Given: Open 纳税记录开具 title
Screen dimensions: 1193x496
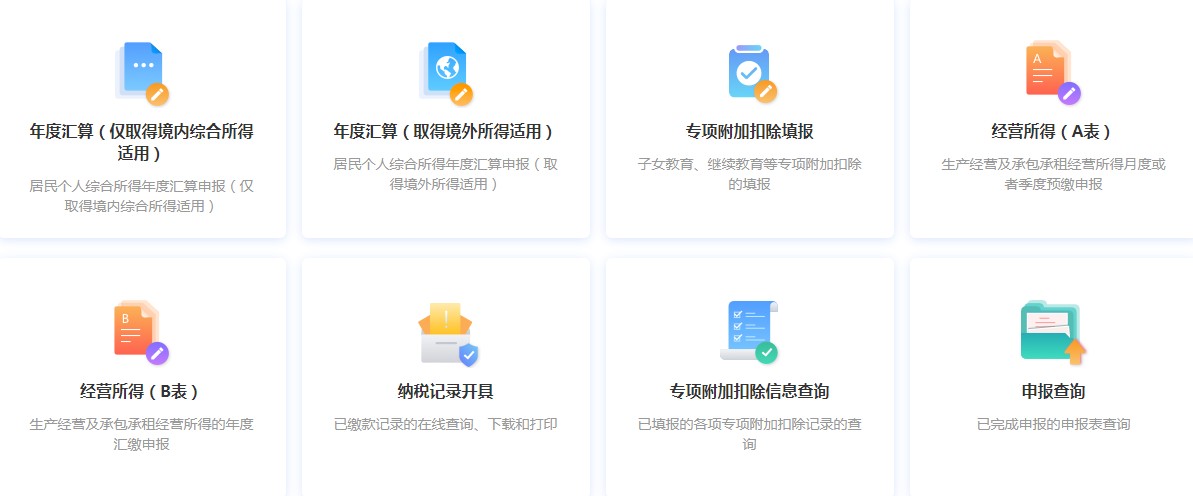Looking at the screenshot, I should (x=446, y=392).
